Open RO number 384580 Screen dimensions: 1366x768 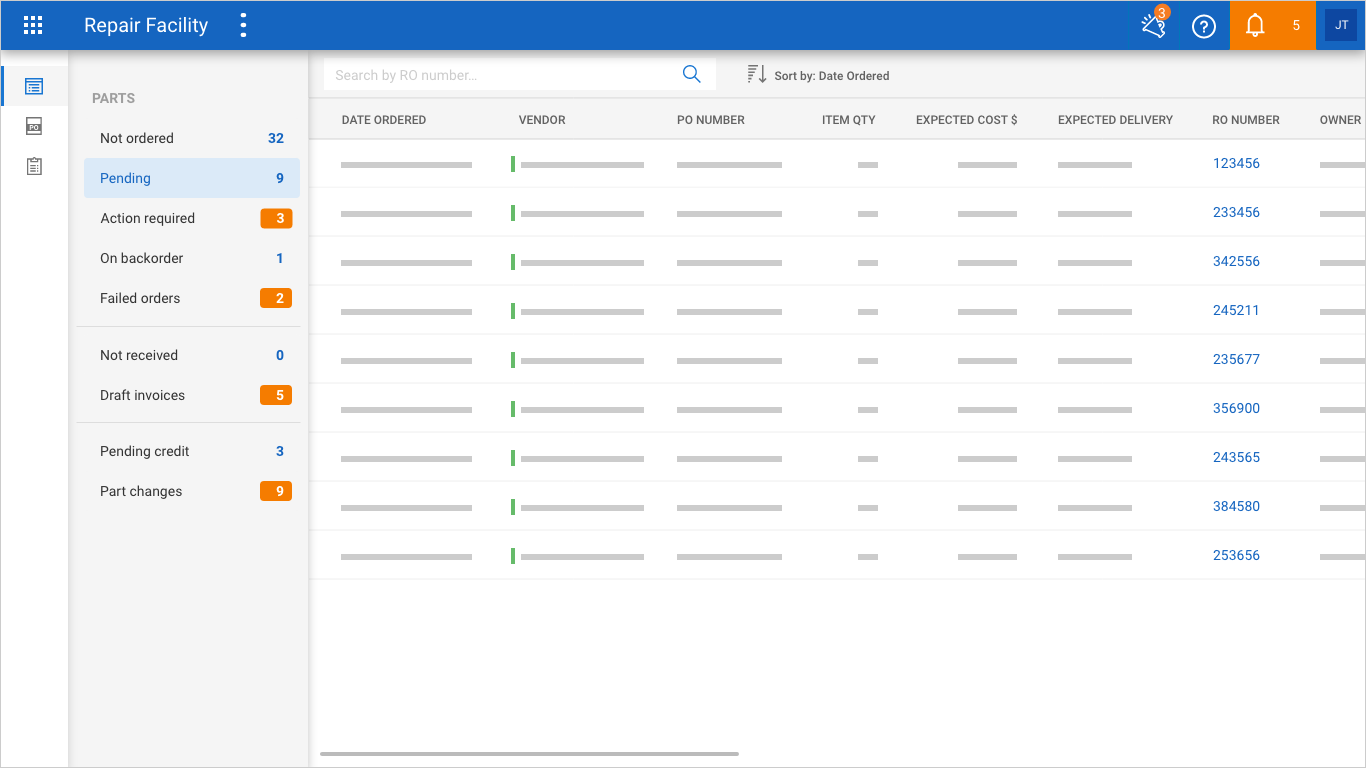pos(1236,506)
